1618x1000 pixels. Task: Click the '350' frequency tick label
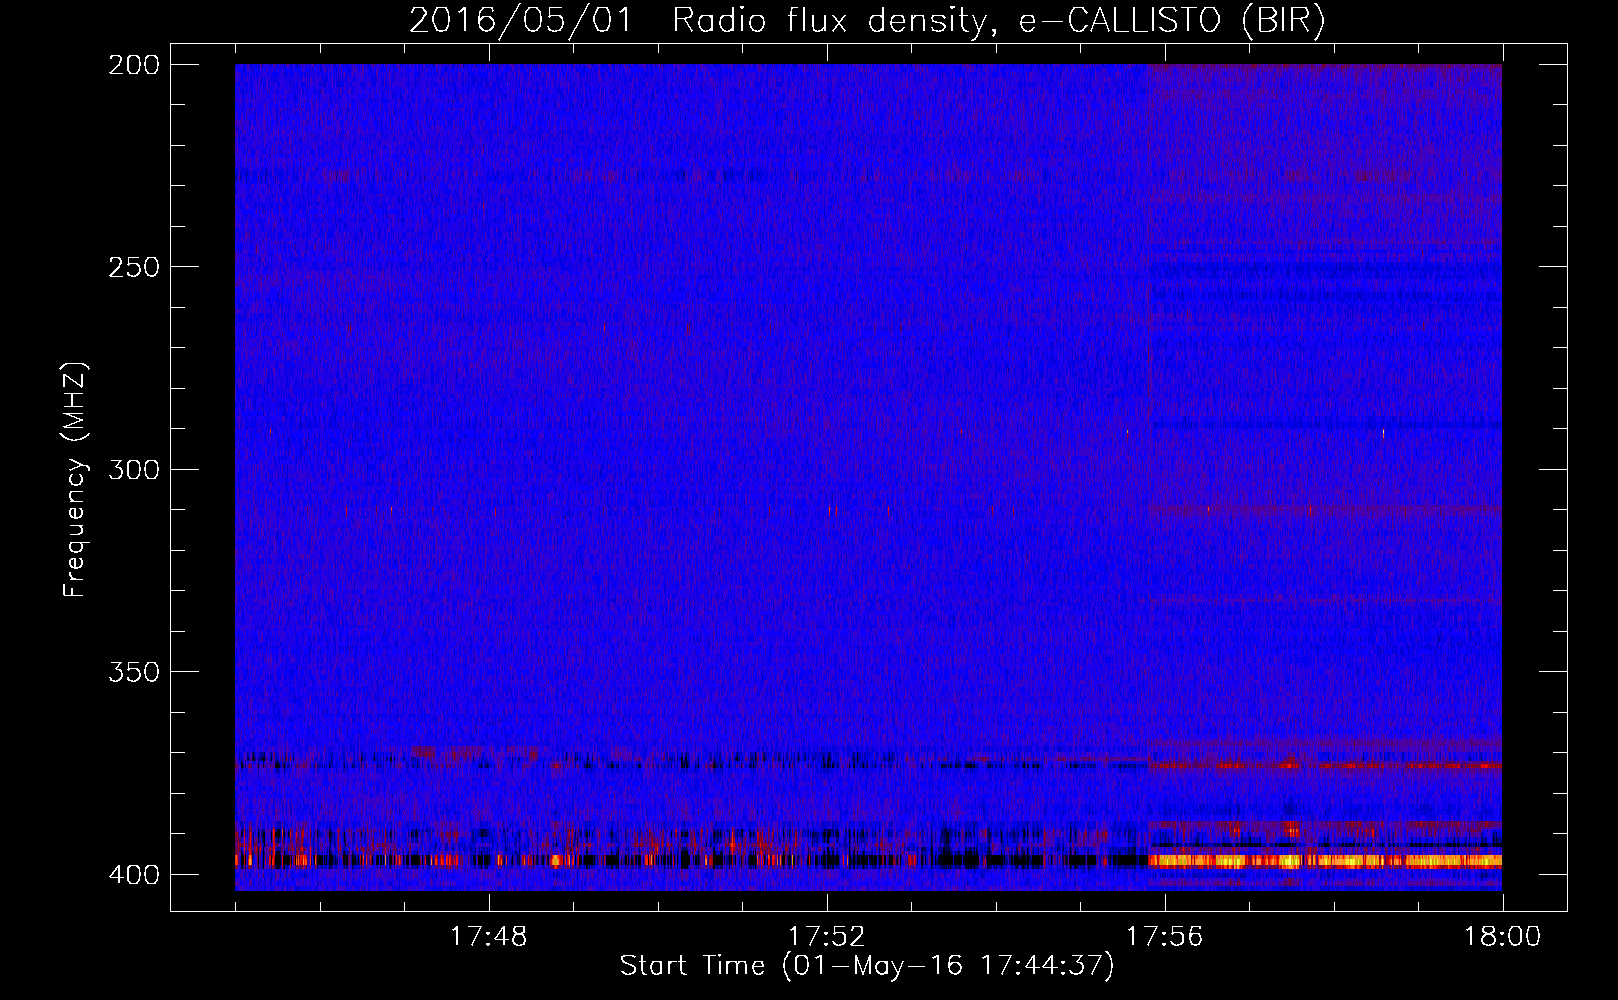tap(133, 671)
